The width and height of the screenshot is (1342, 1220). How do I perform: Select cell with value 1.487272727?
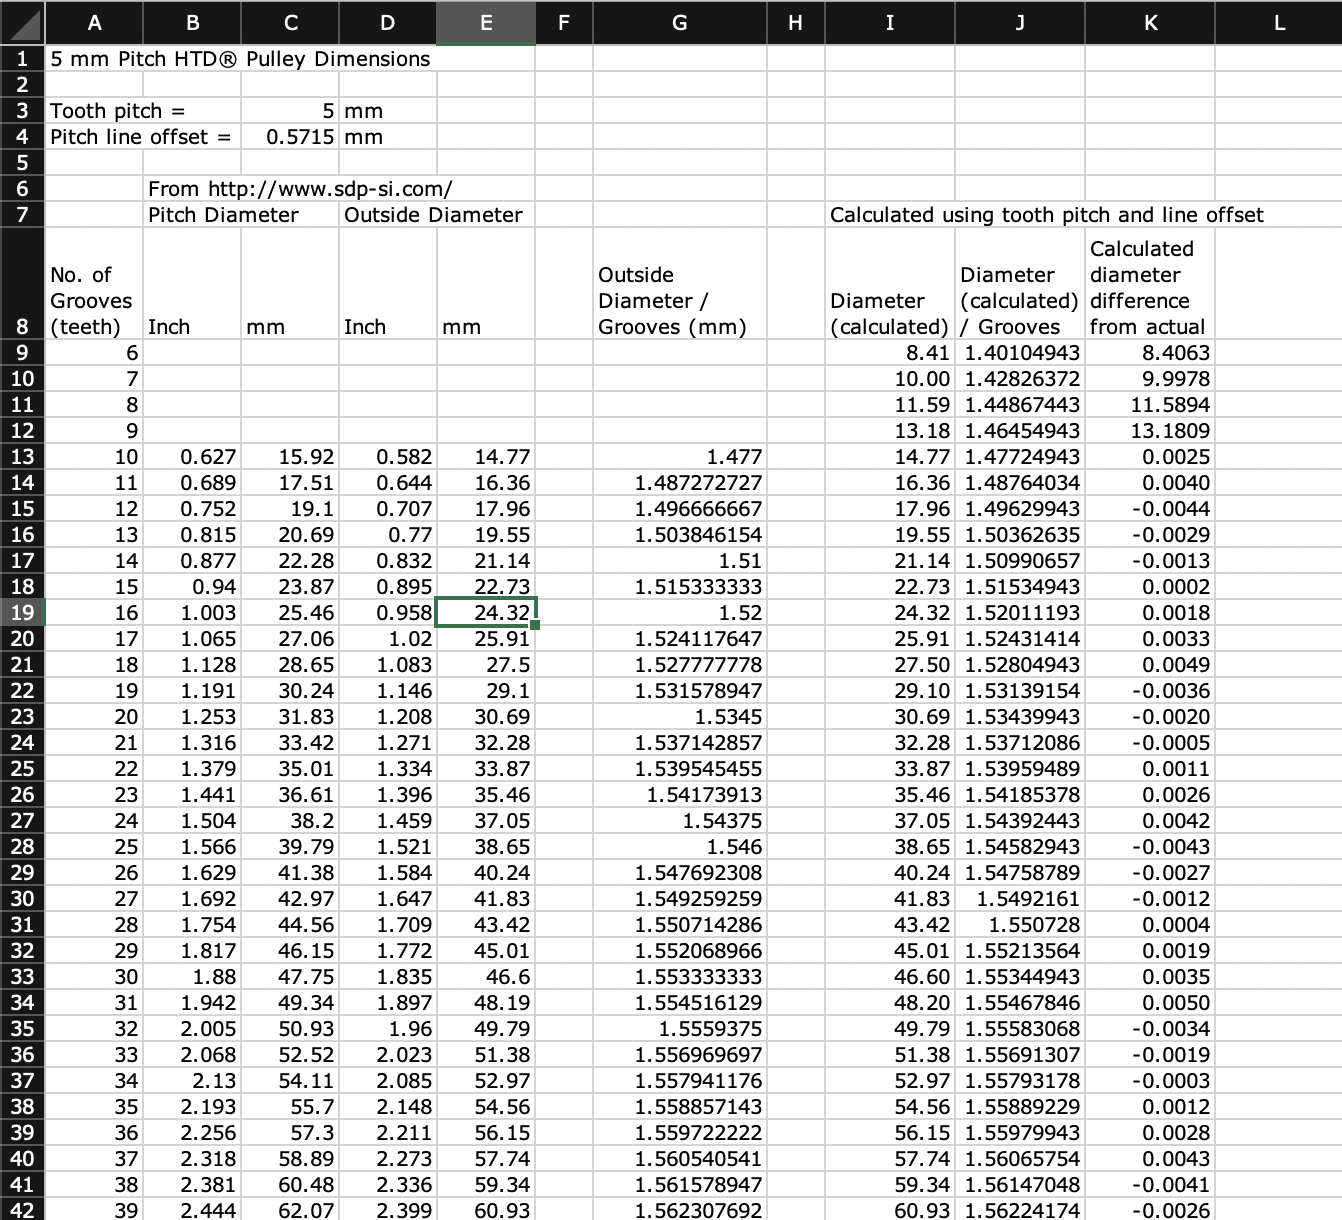679,482
